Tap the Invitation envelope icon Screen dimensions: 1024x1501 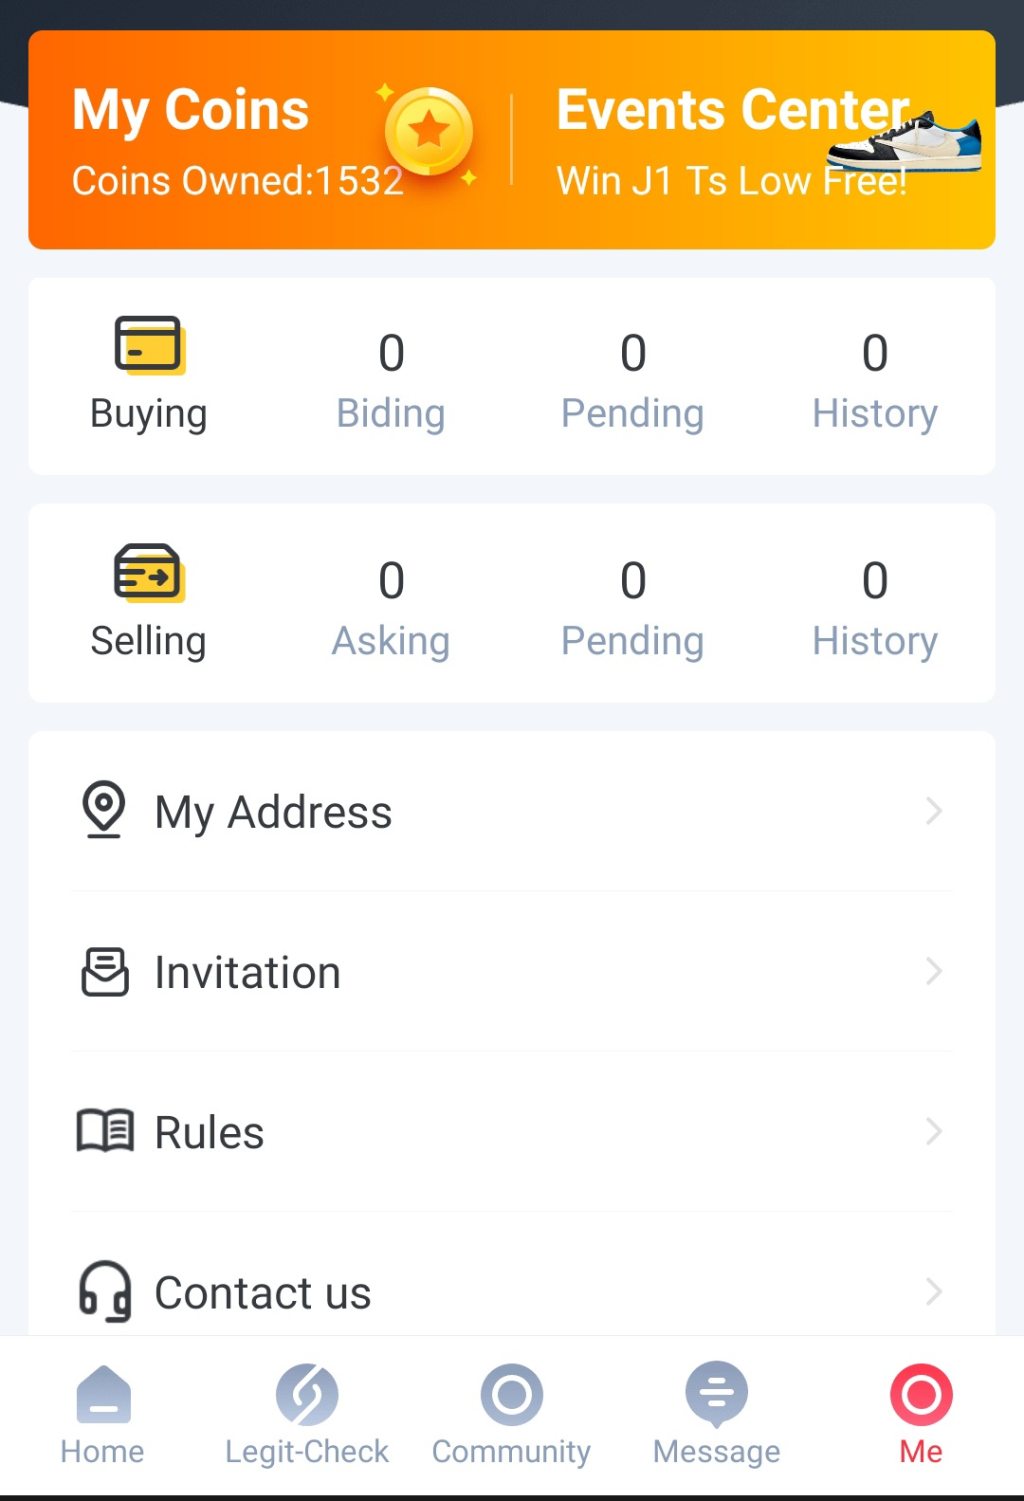(105, 972)
